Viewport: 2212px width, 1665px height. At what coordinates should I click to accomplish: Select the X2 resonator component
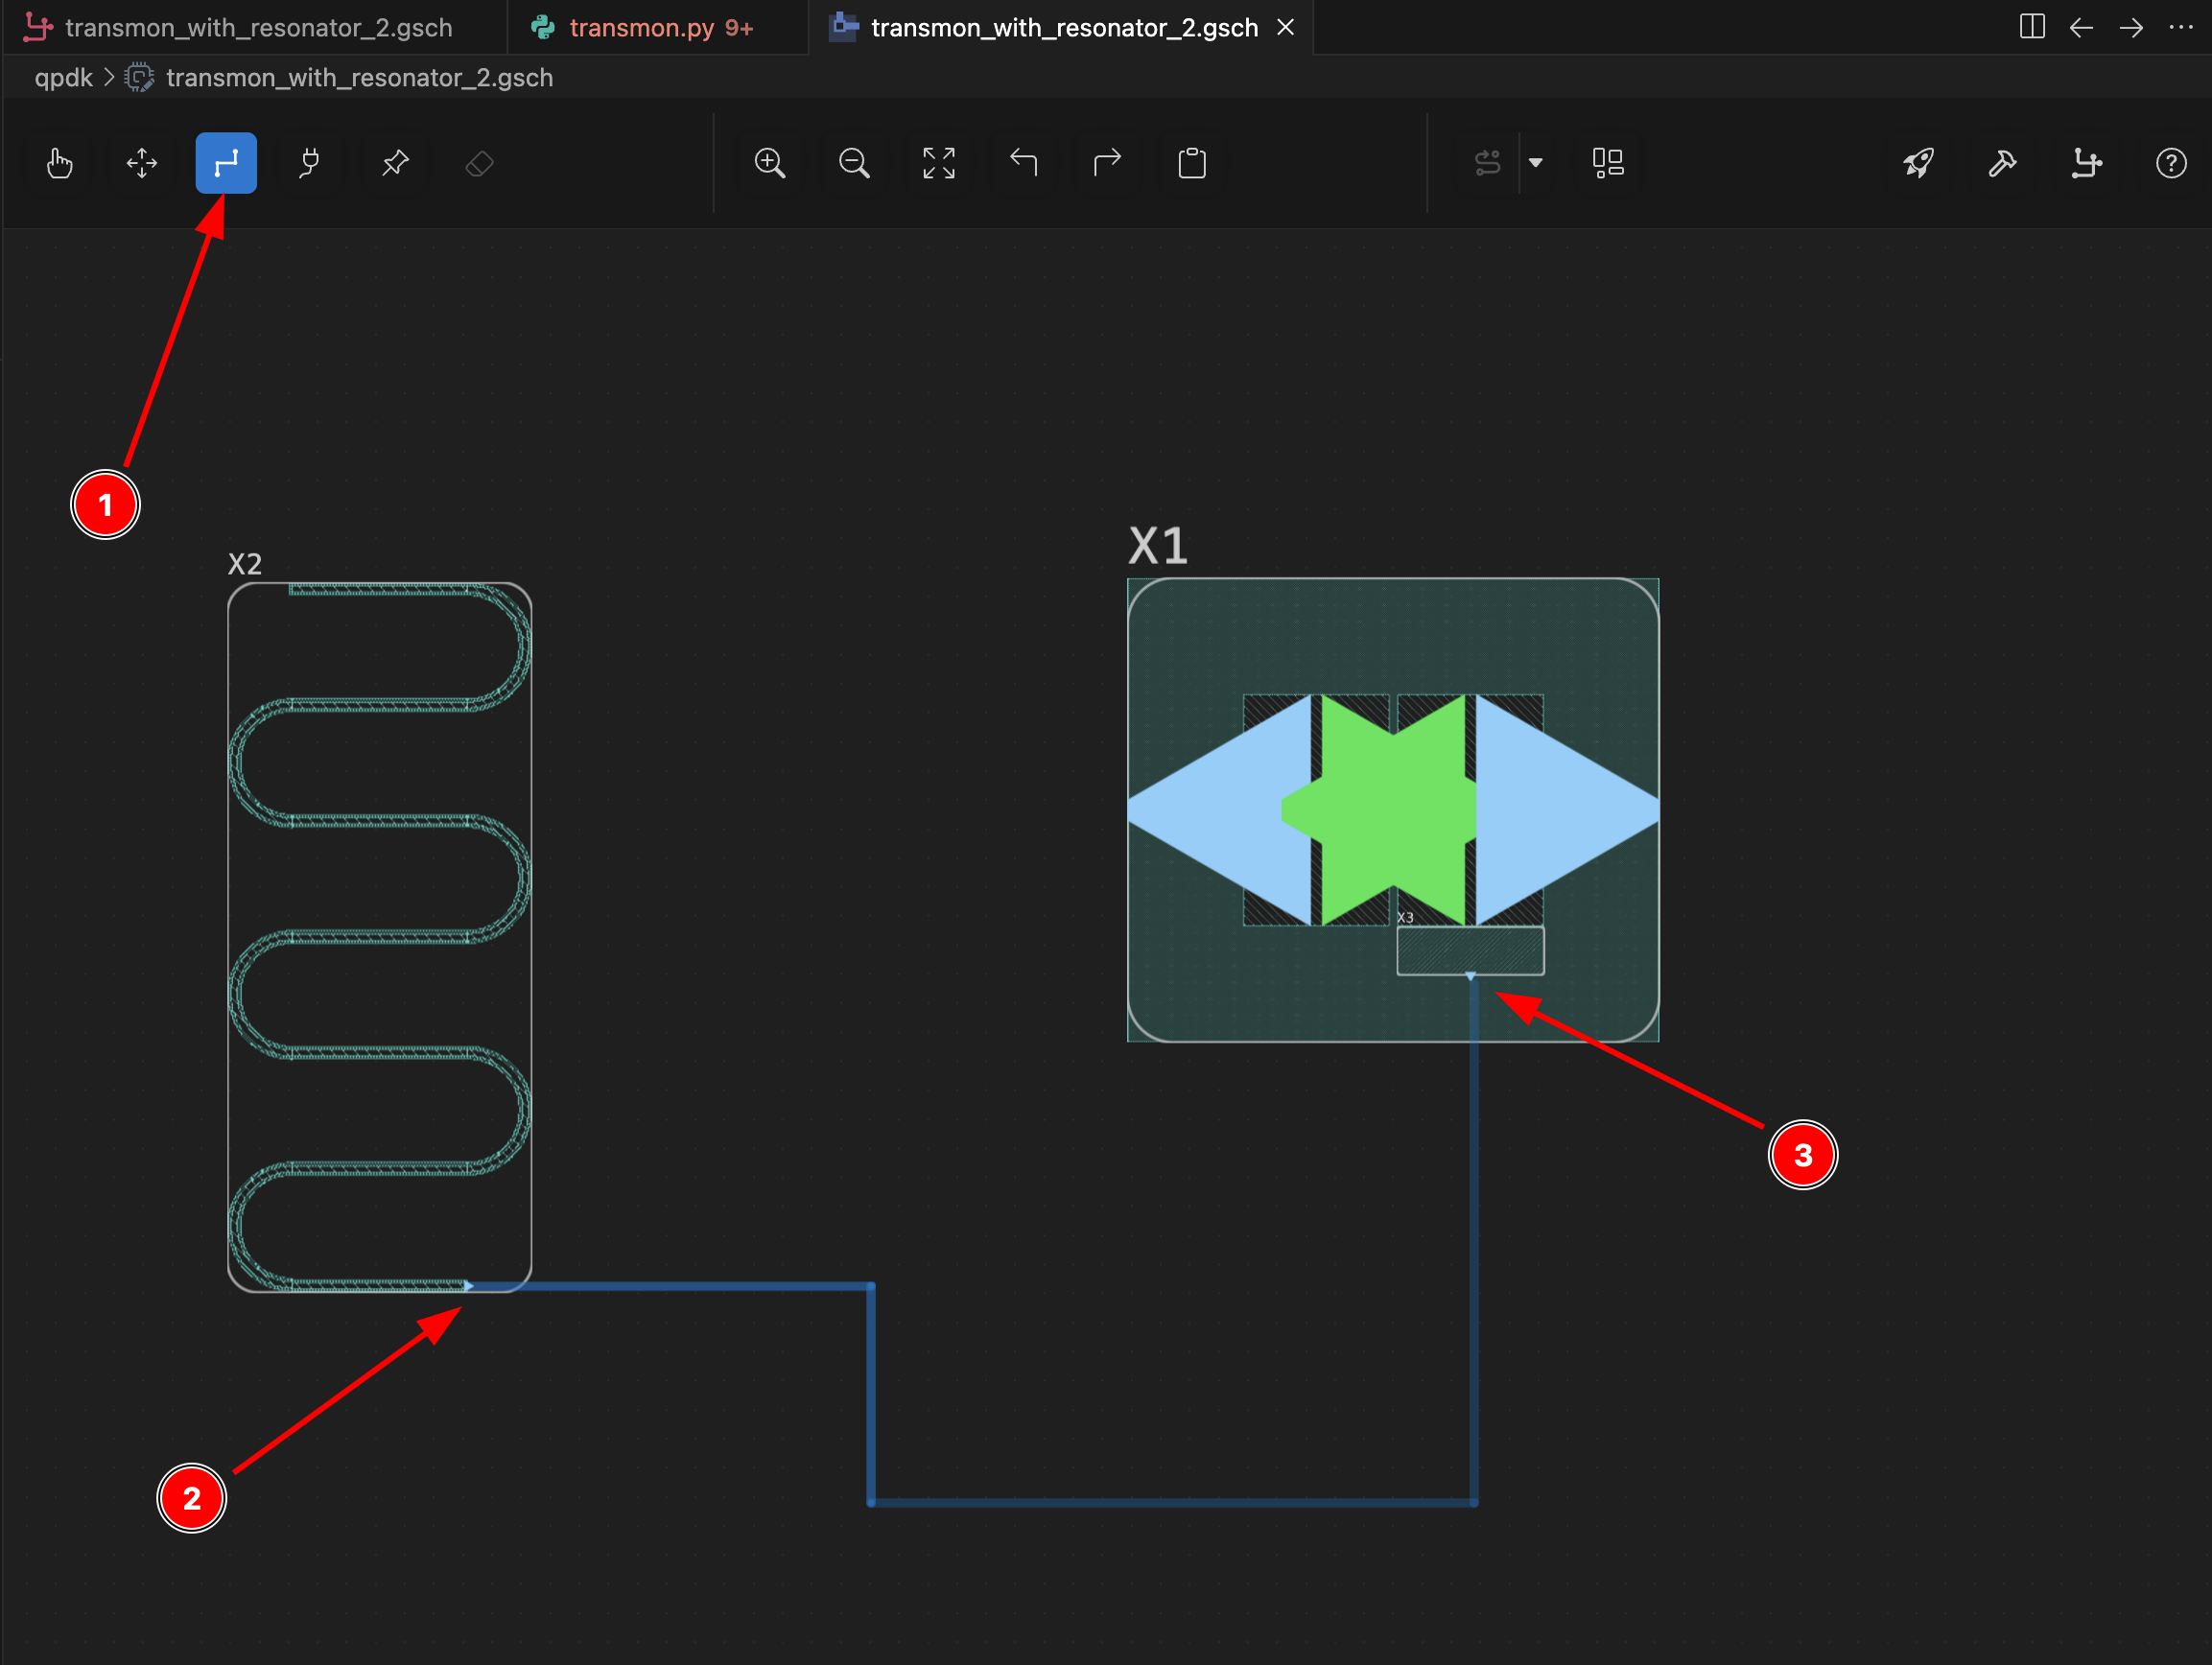click(379, 937)
